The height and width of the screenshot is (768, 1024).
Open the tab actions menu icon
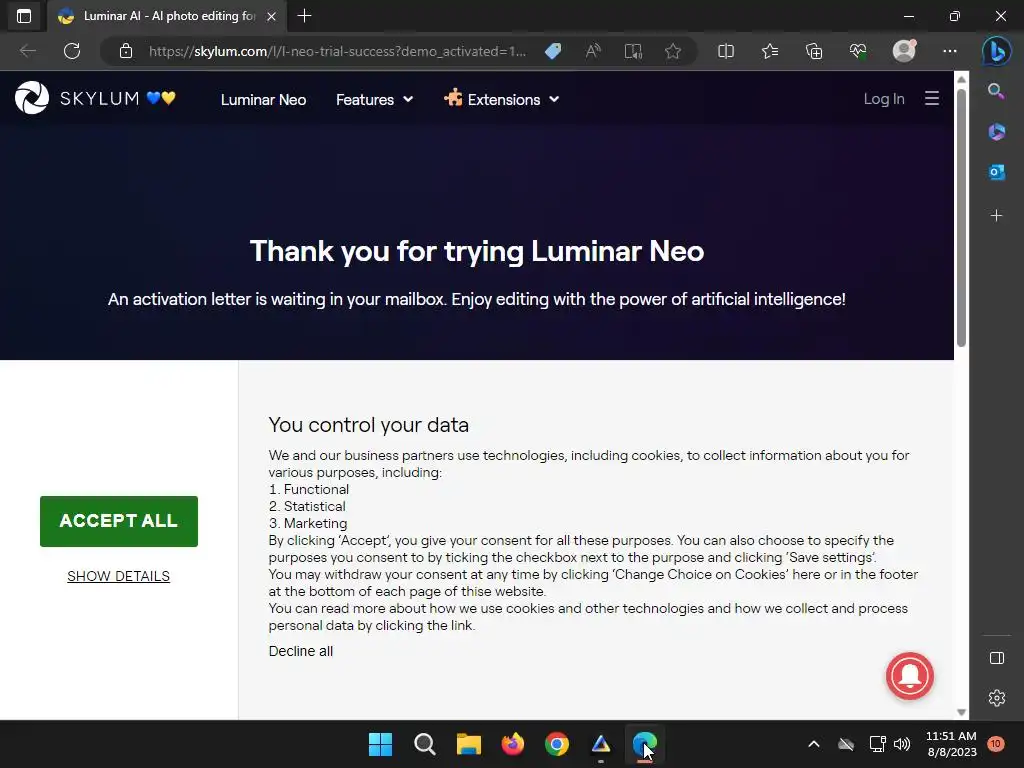click(24, 16)
